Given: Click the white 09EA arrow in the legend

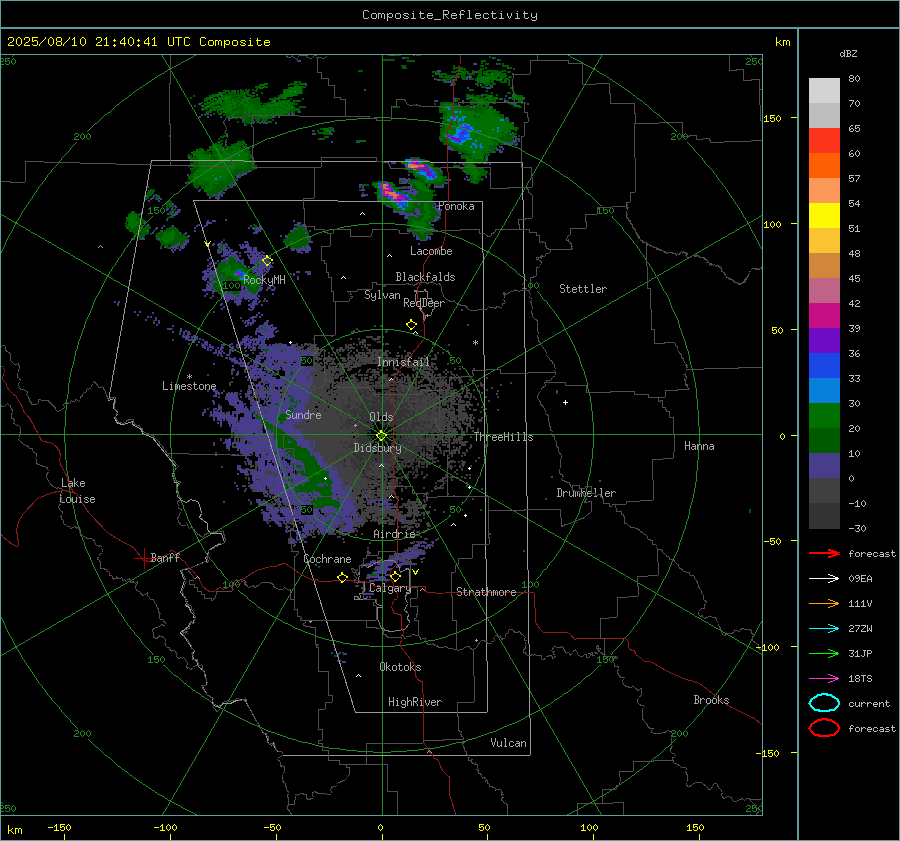Looking at the screenshot, I should pos(824,579).
